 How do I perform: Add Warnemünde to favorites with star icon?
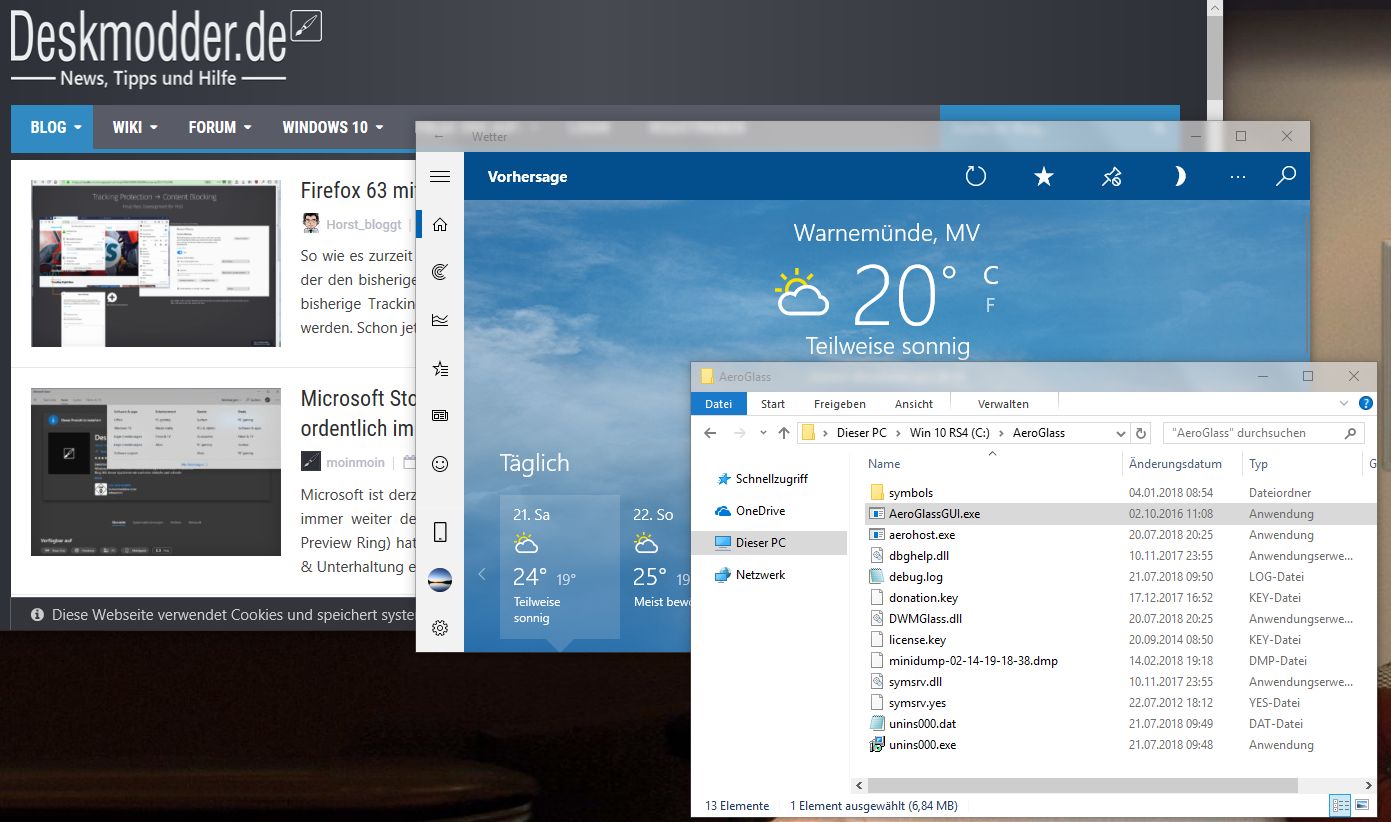(x=1044, y=177)
